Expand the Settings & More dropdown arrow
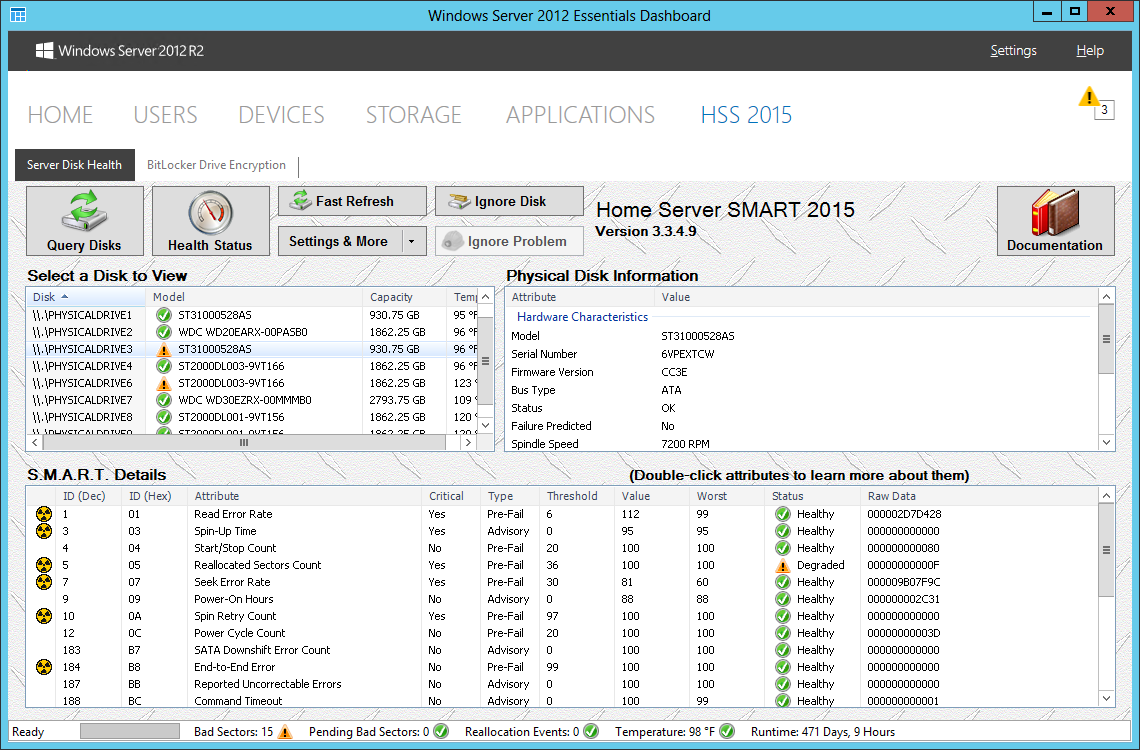Screen dimensions: 1140x750 tap(412, 241)
